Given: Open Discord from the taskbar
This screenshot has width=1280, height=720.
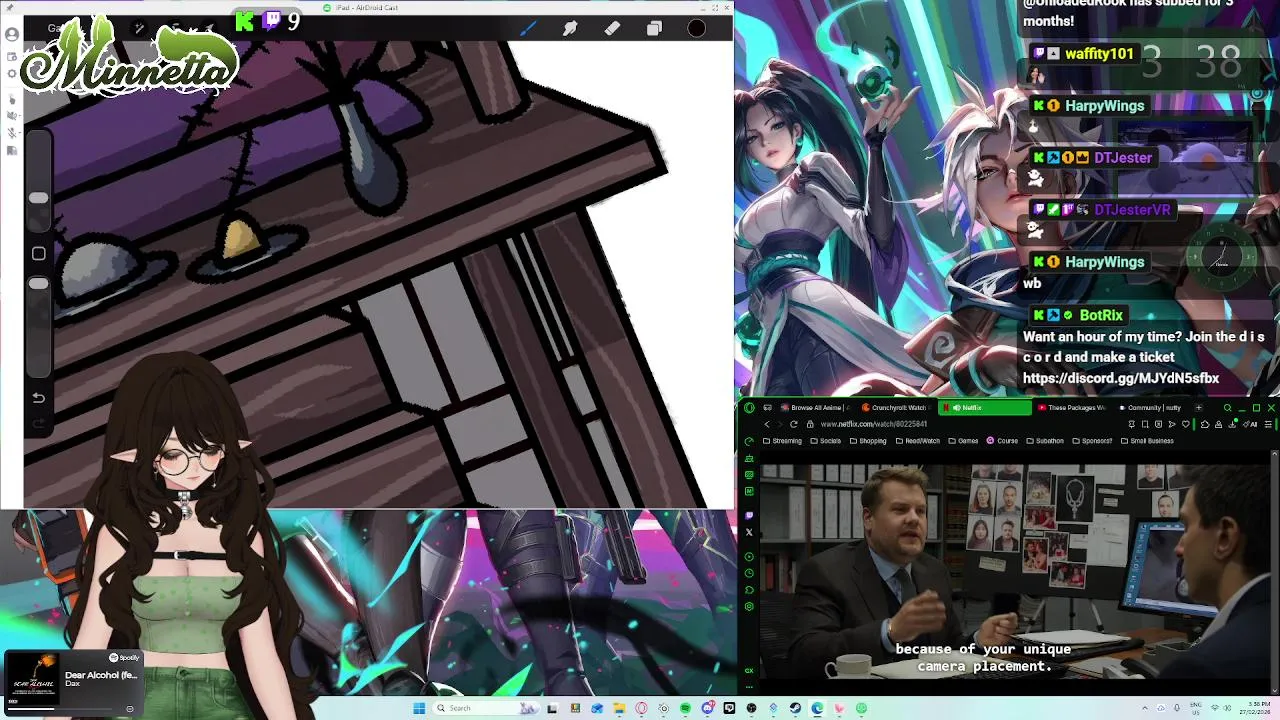Looking at the screenshot, I should tap(708, 708).
